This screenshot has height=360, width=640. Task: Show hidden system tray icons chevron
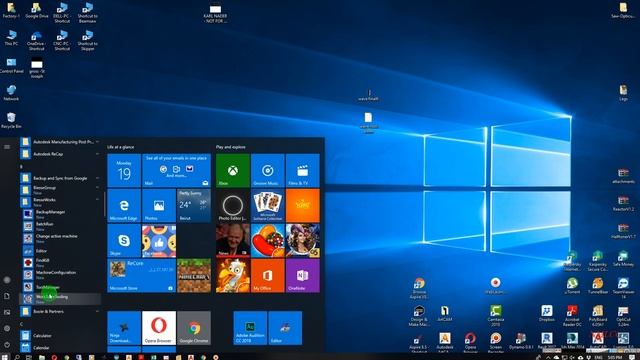pos(548,357)
